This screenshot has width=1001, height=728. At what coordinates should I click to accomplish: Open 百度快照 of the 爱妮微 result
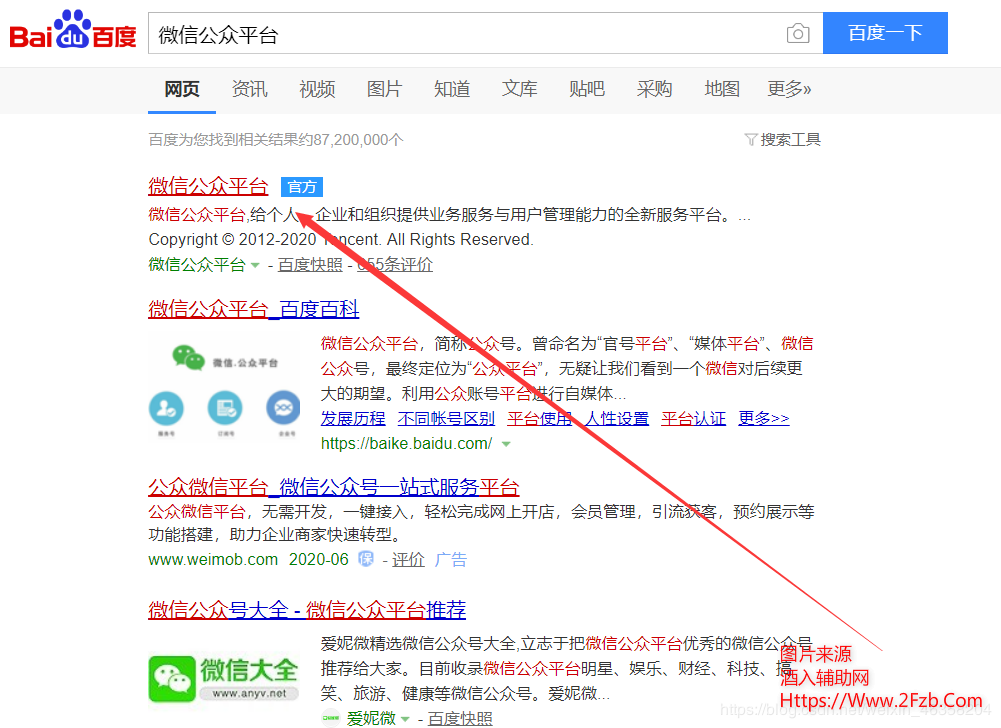tap(460, 719)
